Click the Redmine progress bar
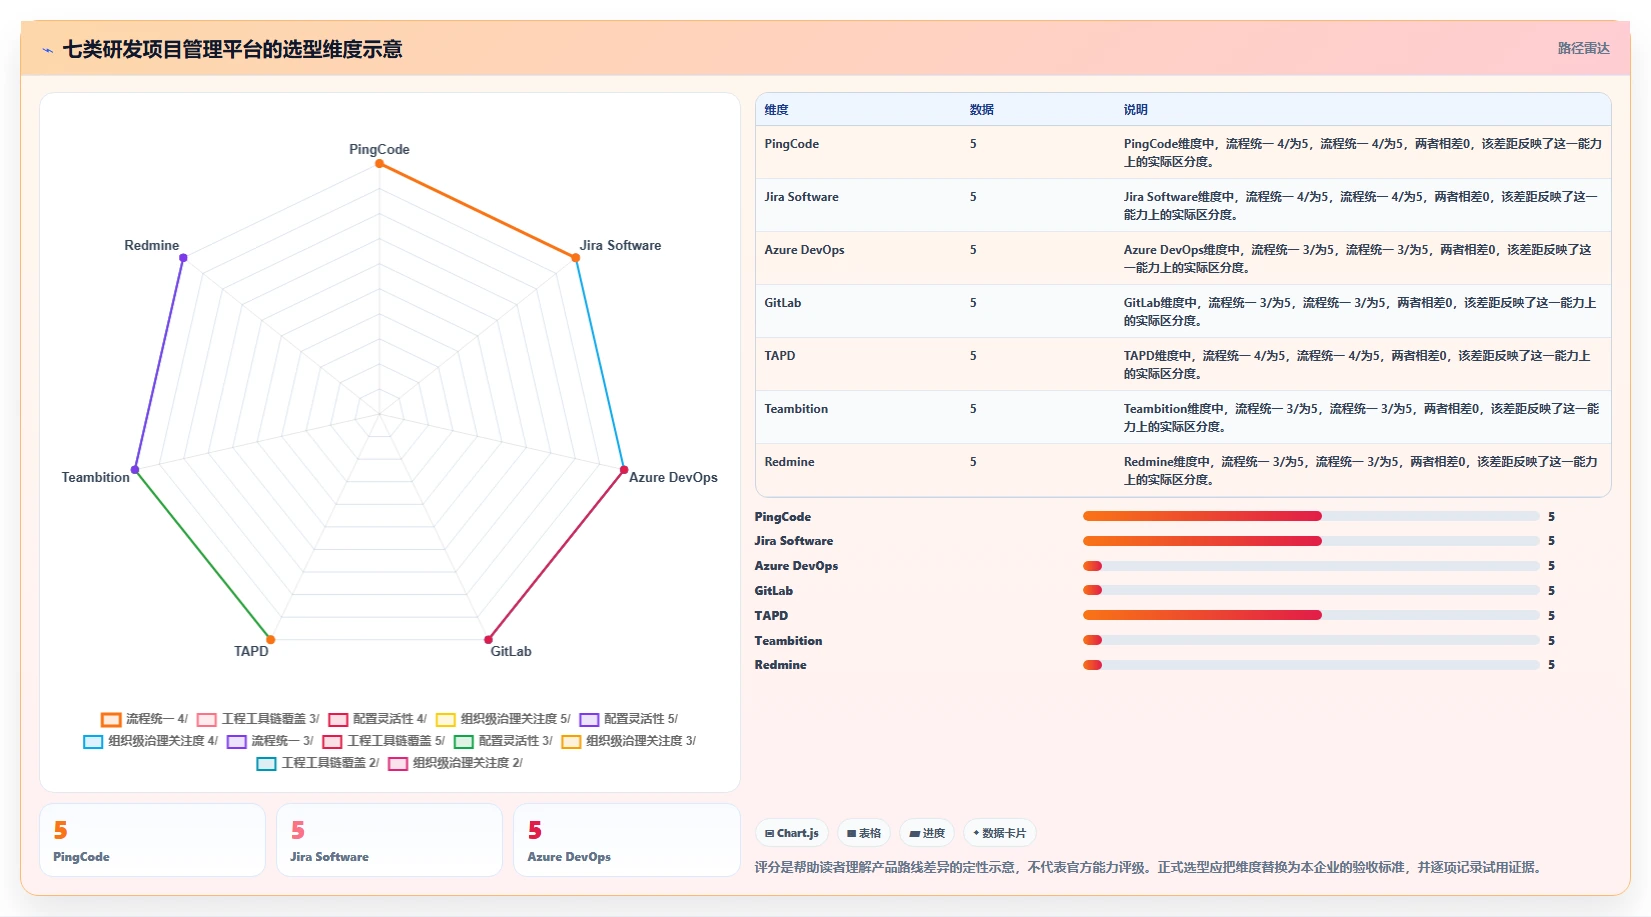 pyautogui.click(x=1311, y=664)
